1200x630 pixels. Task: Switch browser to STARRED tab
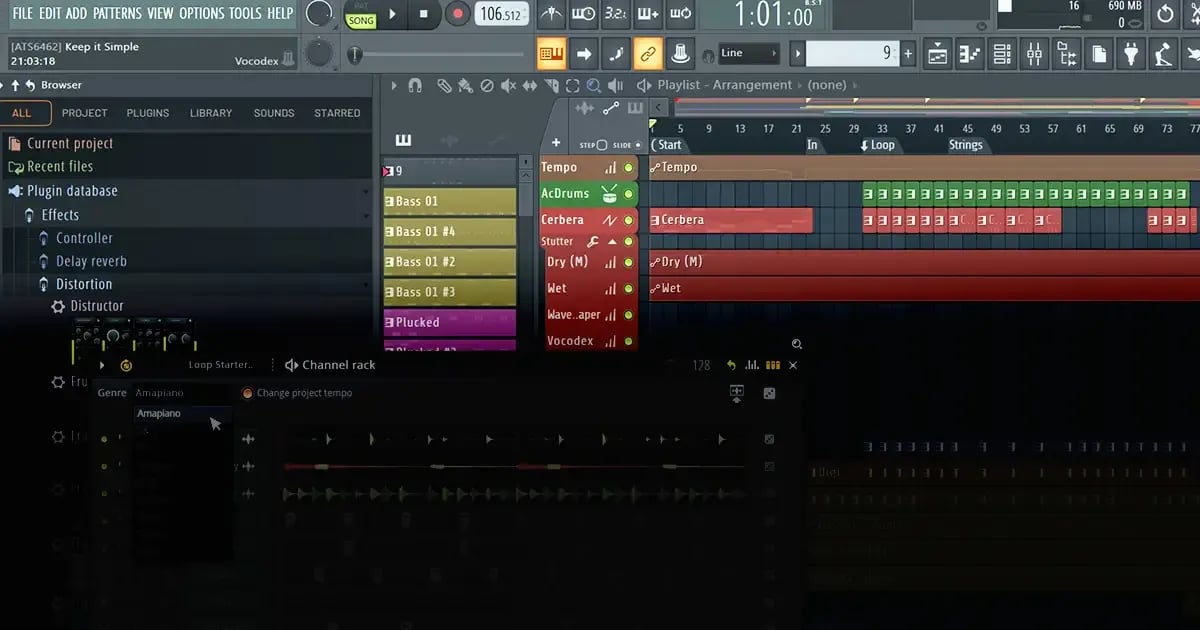pyautogui.click(x=337, y=113)
